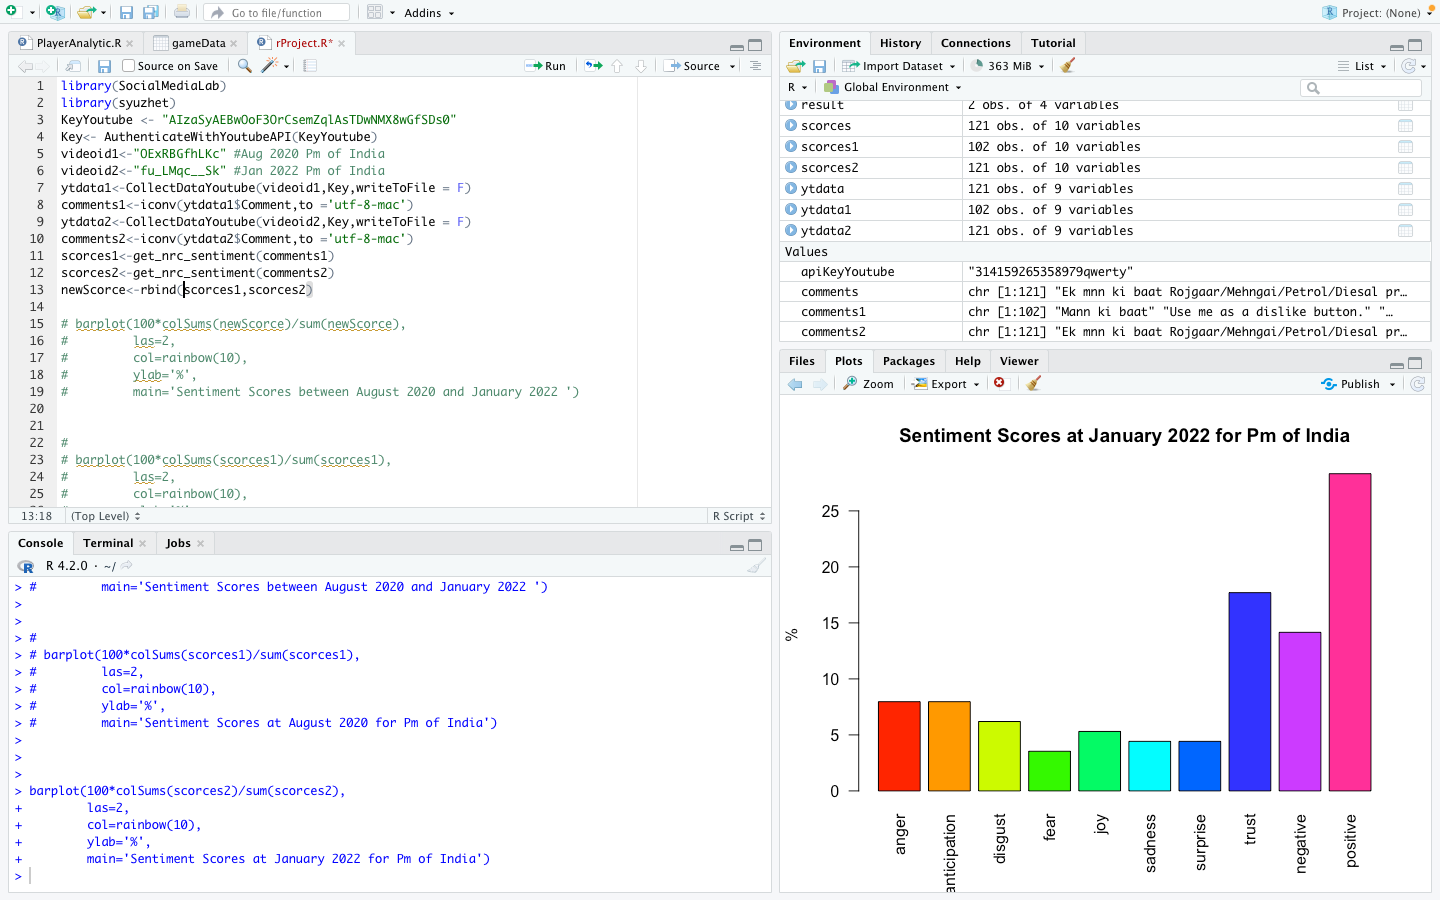
Task: Click the compile report notebook icon
Action: click(310, 66)
